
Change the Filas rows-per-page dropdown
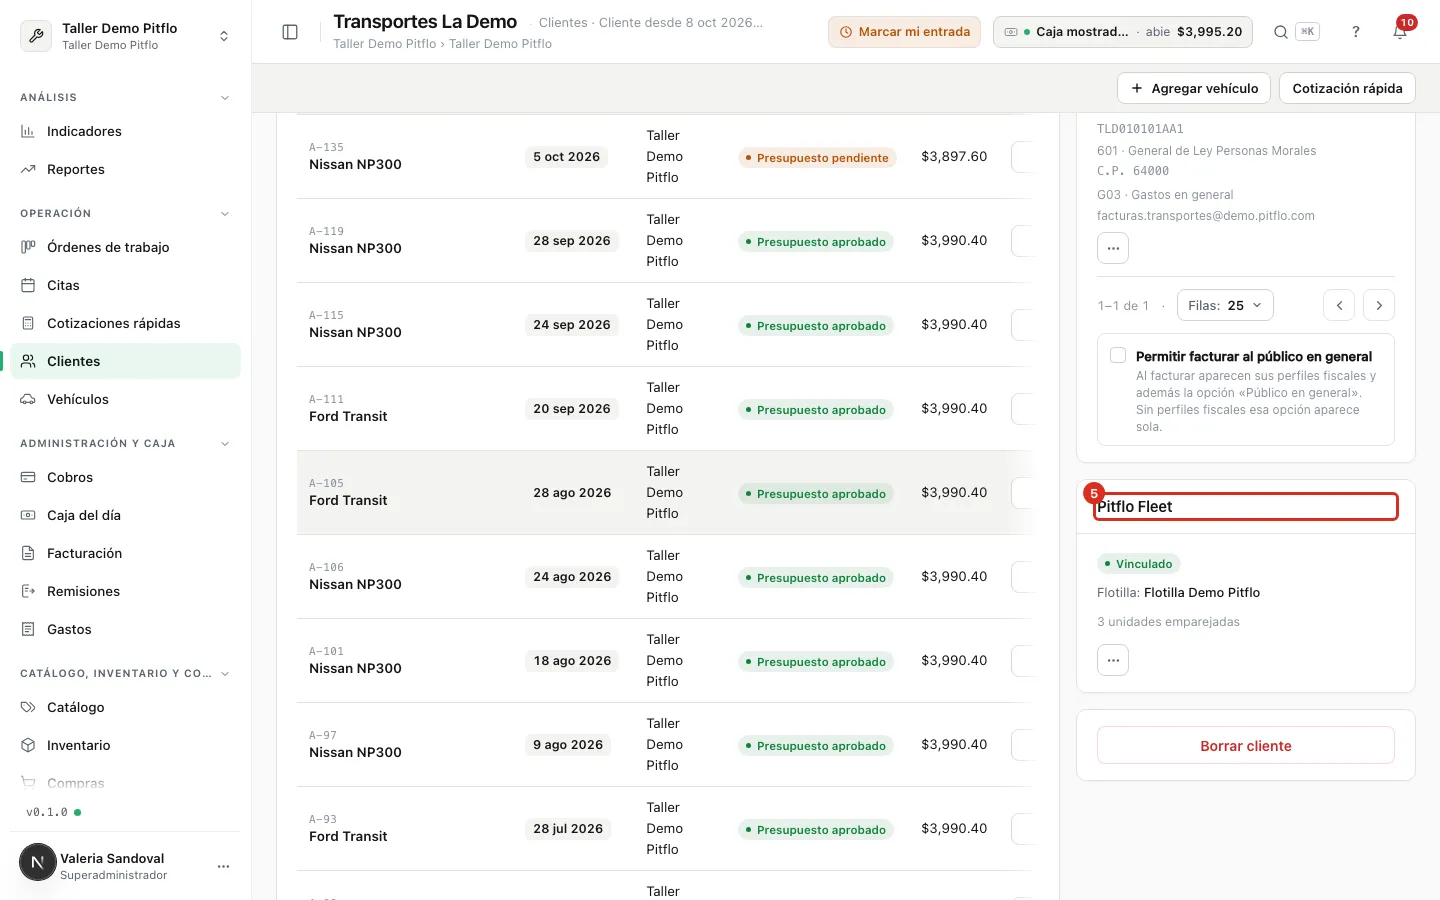1225,305
